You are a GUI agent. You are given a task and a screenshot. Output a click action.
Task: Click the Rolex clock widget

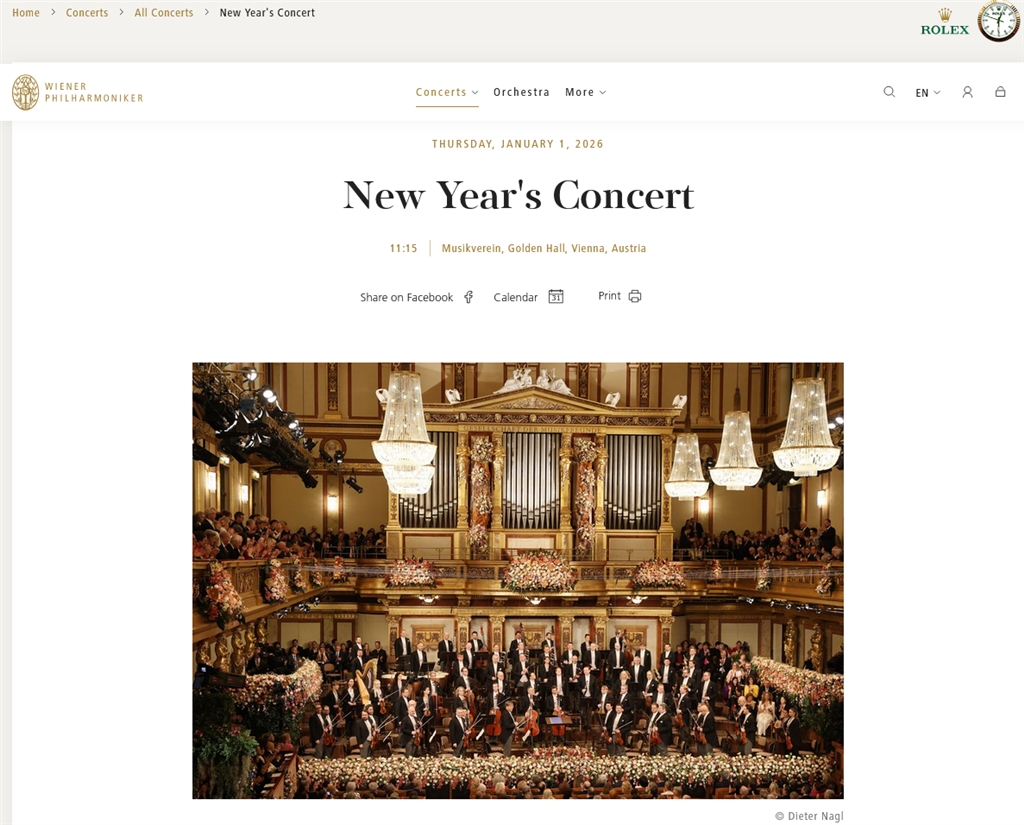pyautogui.click(x=999, y=21)
